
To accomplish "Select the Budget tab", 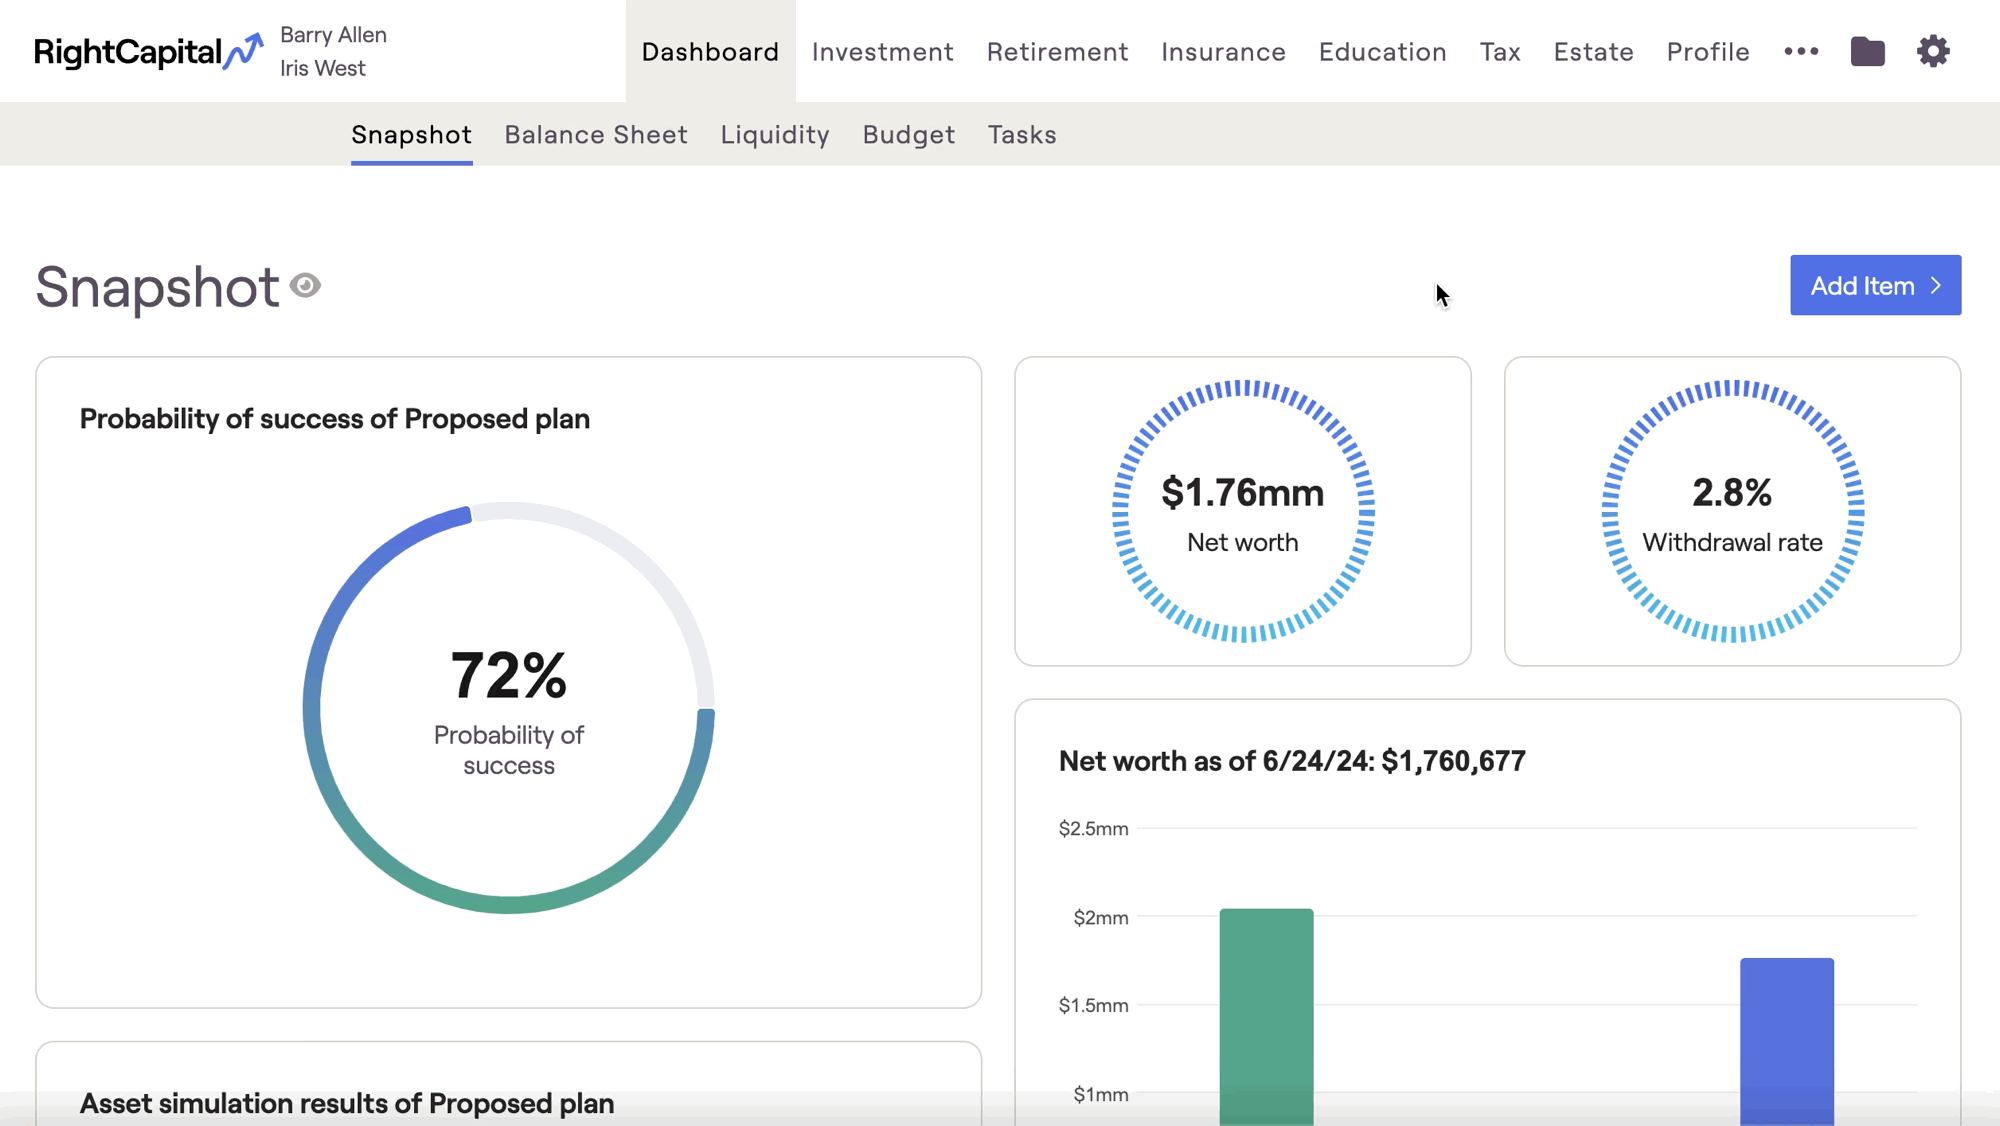I will [908, 135].
